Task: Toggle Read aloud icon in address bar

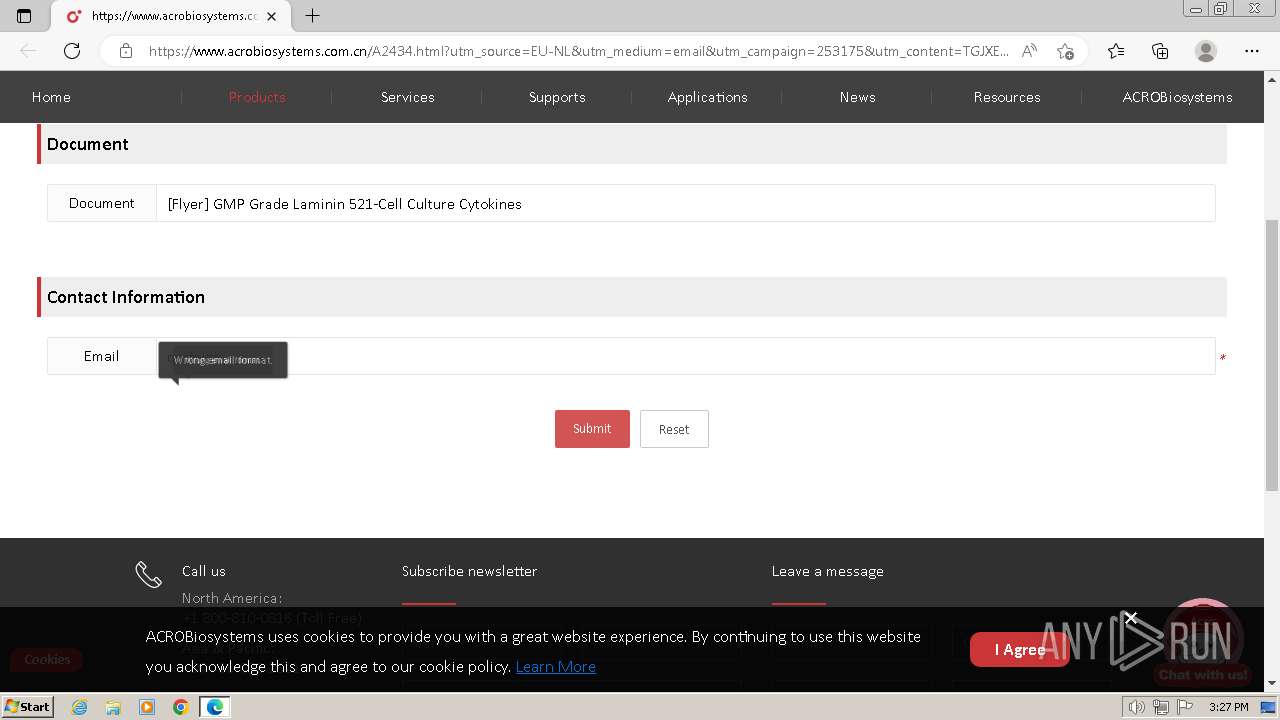Action: (1029, 51)
